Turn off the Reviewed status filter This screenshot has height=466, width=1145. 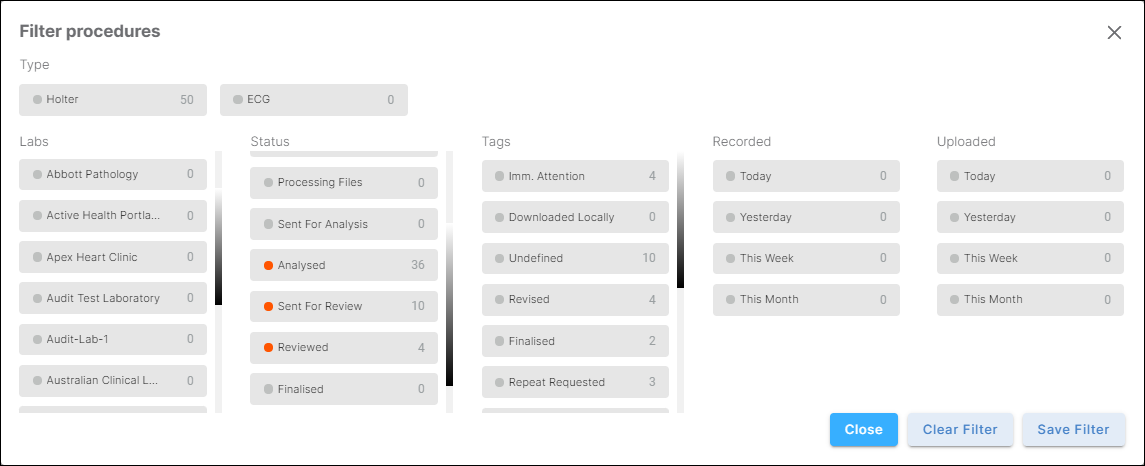pyautogui.click(x=344, y=347)
